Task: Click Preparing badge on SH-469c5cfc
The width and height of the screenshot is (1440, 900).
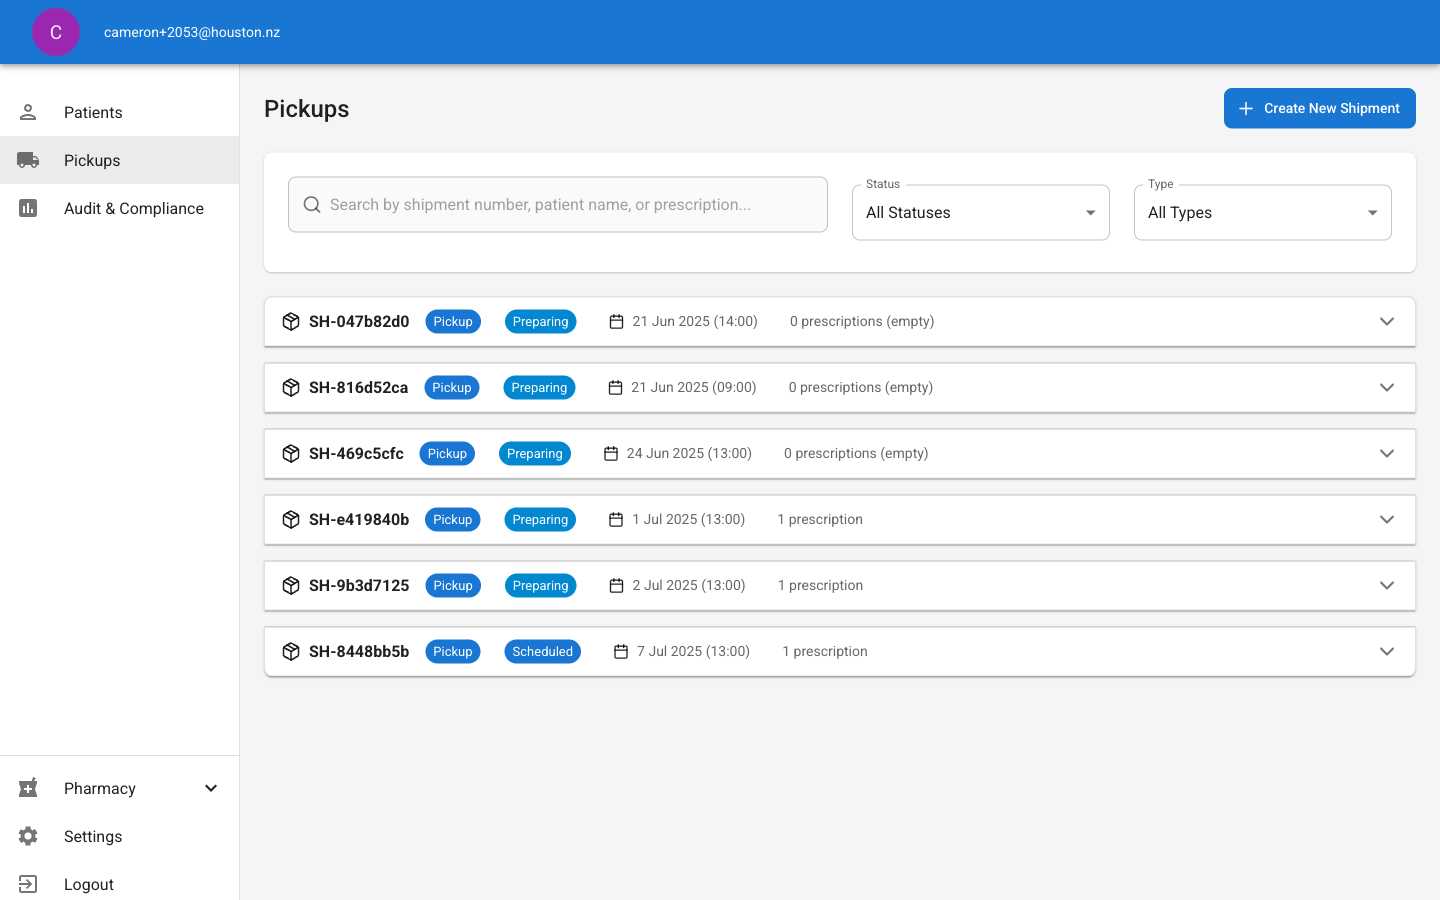Action: click(535, 453)
